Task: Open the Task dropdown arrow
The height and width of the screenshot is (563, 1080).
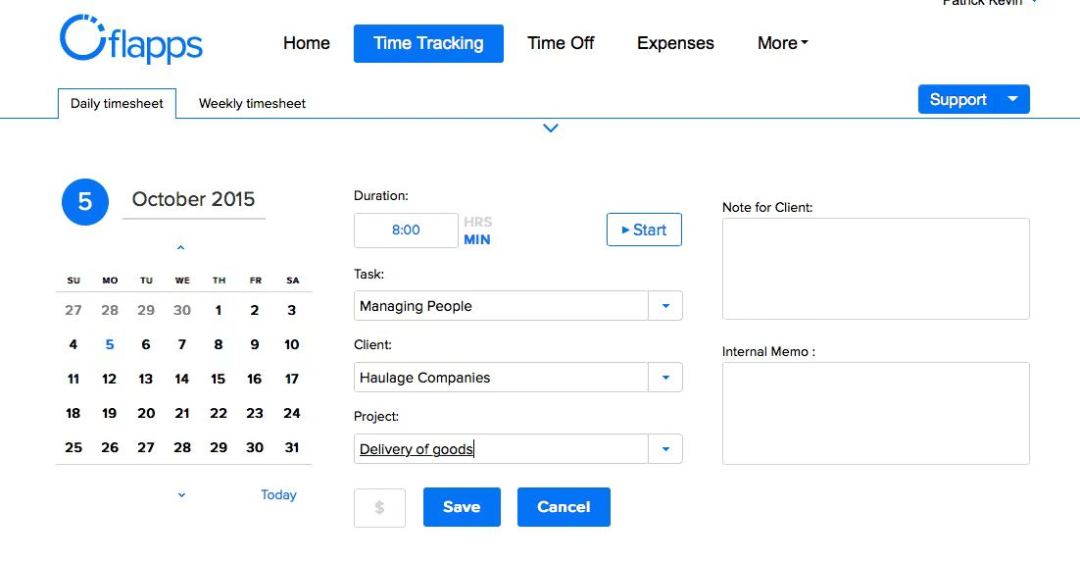Action: (665, 306)
